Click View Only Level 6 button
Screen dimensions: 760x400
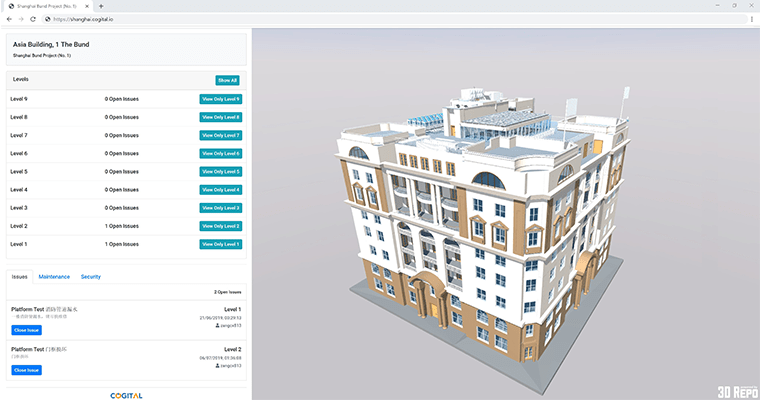point(221,154)
